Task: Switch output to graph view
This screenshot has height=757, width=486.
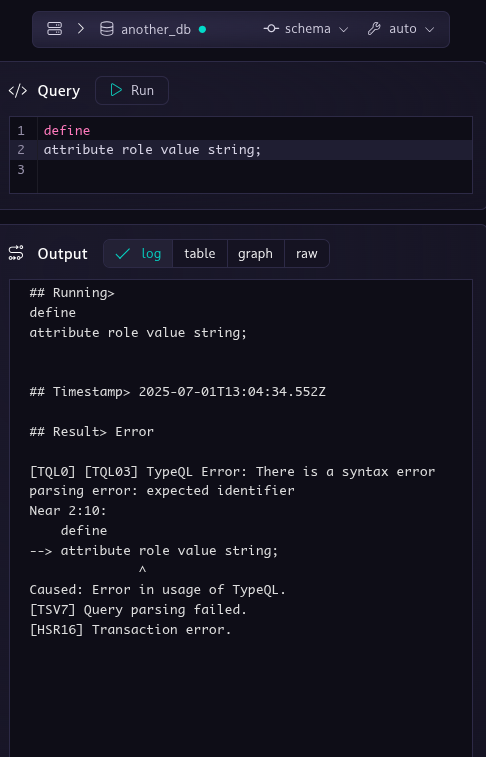Action: 255,253
